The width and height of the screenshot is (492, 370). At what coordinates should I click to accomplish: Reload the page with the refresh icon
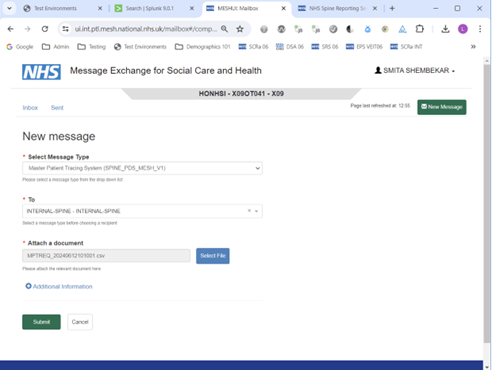pyautogui.click(x=45, y=29)
